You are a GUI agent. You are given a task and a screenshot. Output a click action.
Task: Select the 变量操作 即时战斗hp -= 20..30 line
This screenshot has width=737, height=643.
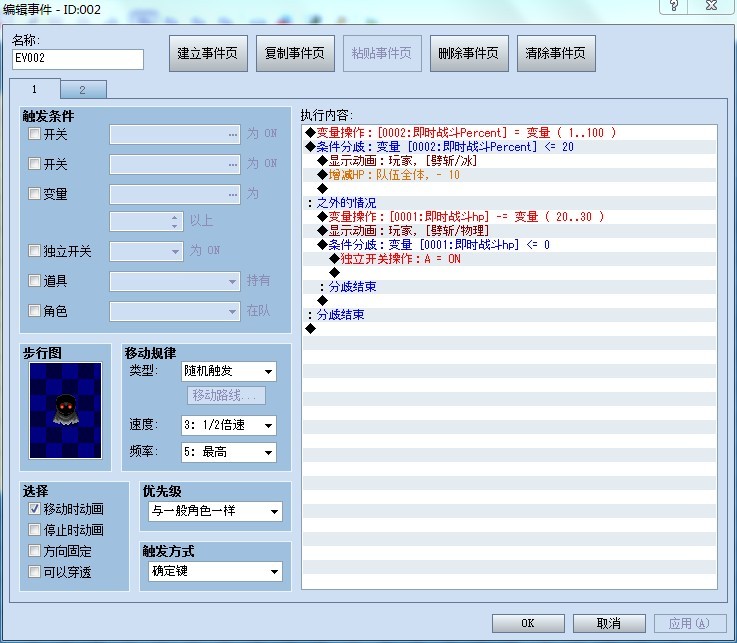pyautogui.click(x=510, y=217)
